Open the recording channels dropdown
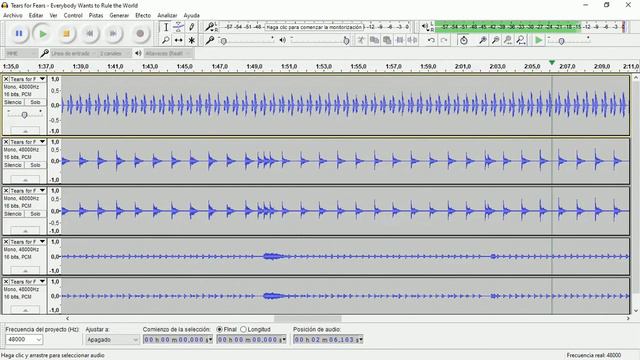The image size is (640, 360). point(115,53)
